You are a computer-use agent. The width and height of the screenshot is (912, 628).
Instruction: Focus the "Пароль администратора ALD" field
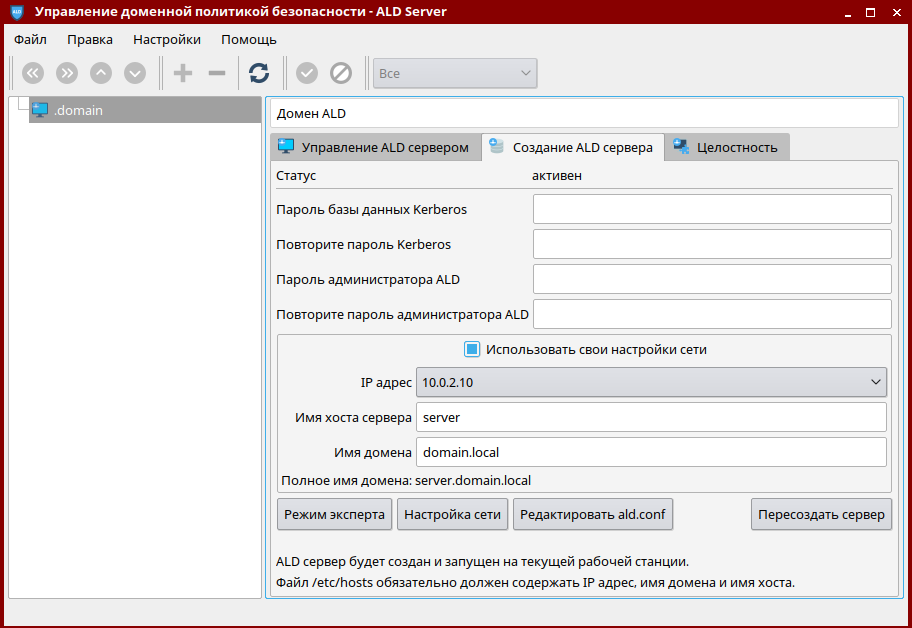(x=712, y=279)
